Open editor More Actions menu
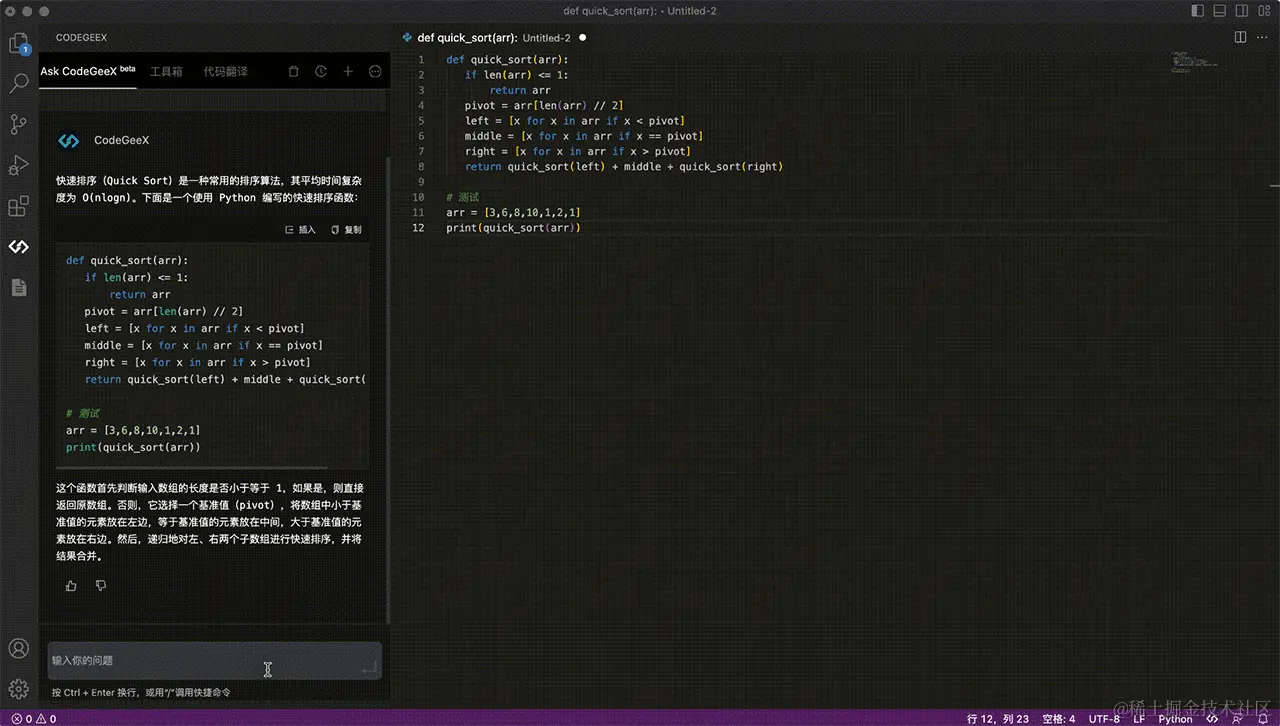Image resolution: width=1280 pixels, height=726 pixels. [1263, 37]
